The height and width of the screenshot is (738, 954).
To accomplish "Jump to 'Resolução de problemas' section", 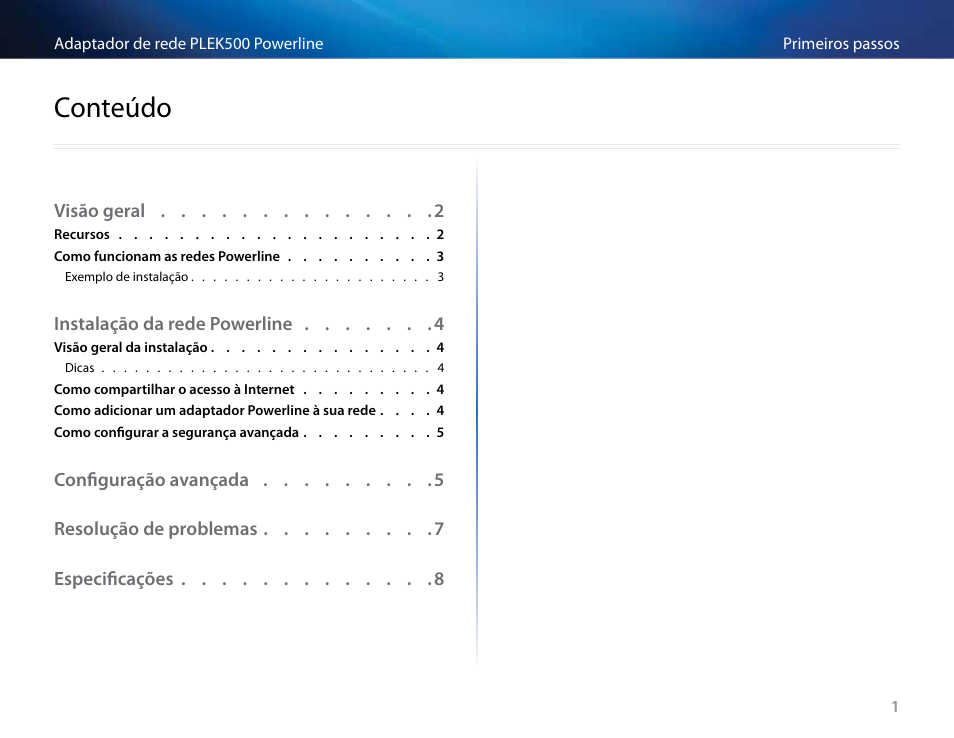I will [249, 529].
